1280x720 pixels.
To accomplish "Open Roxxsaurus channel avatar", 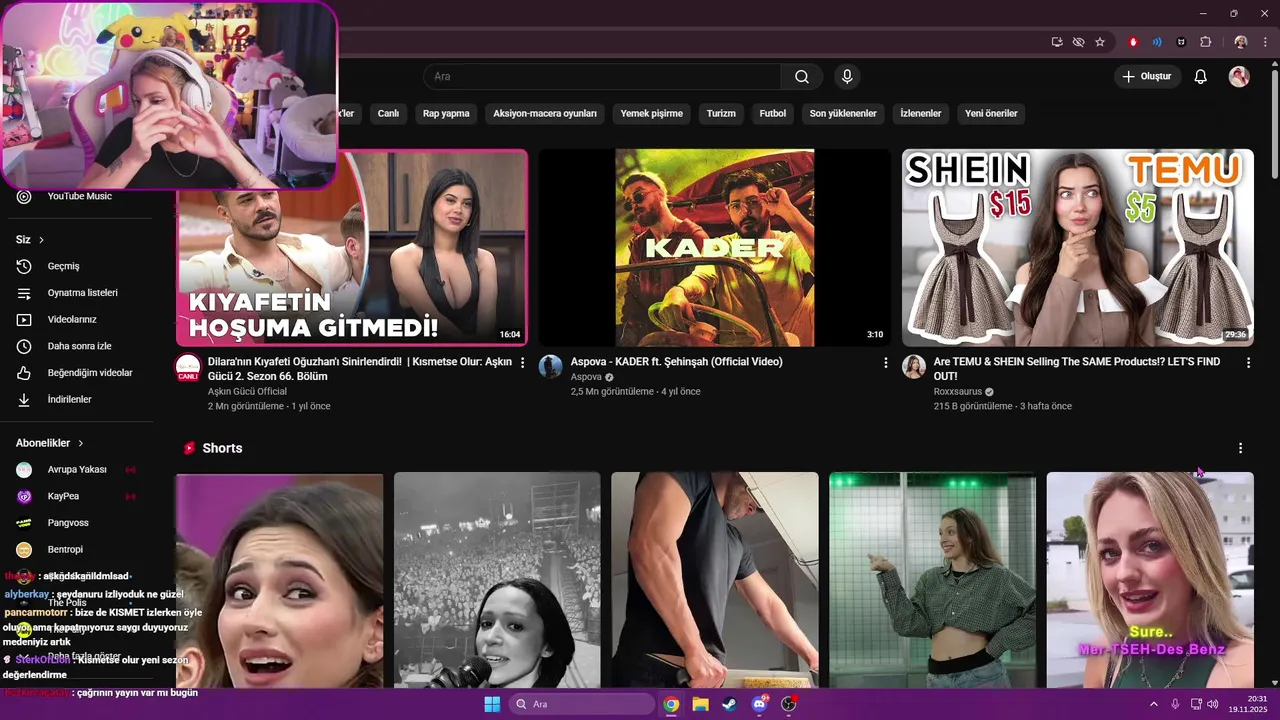I will coord(914,367).
